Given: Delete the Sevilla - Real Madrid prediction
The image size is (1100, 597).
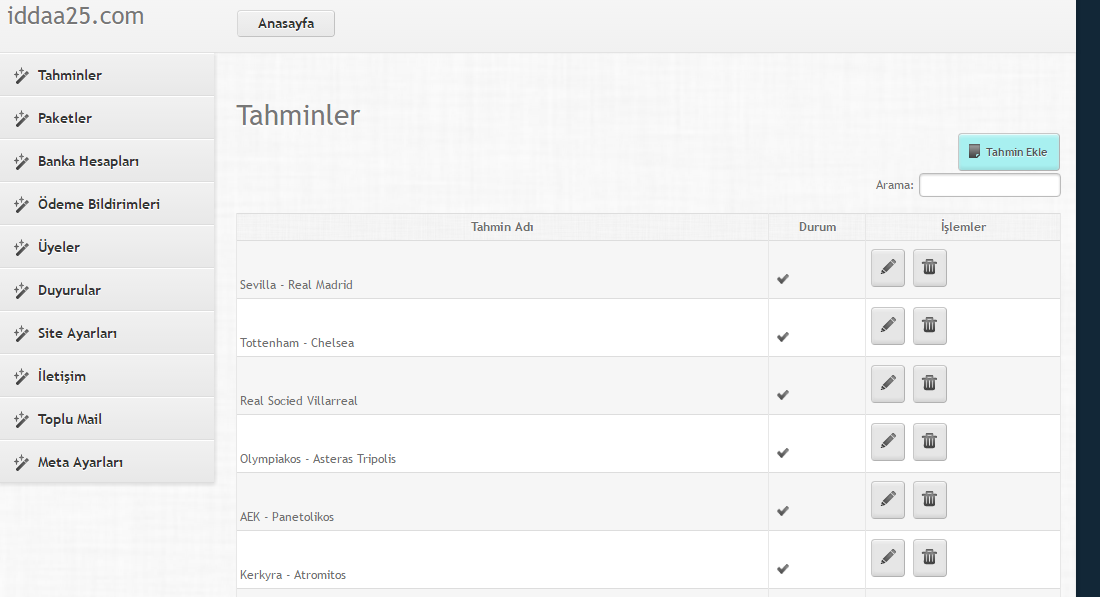Looking at the screenshot, I should click(x=930, y=268).
